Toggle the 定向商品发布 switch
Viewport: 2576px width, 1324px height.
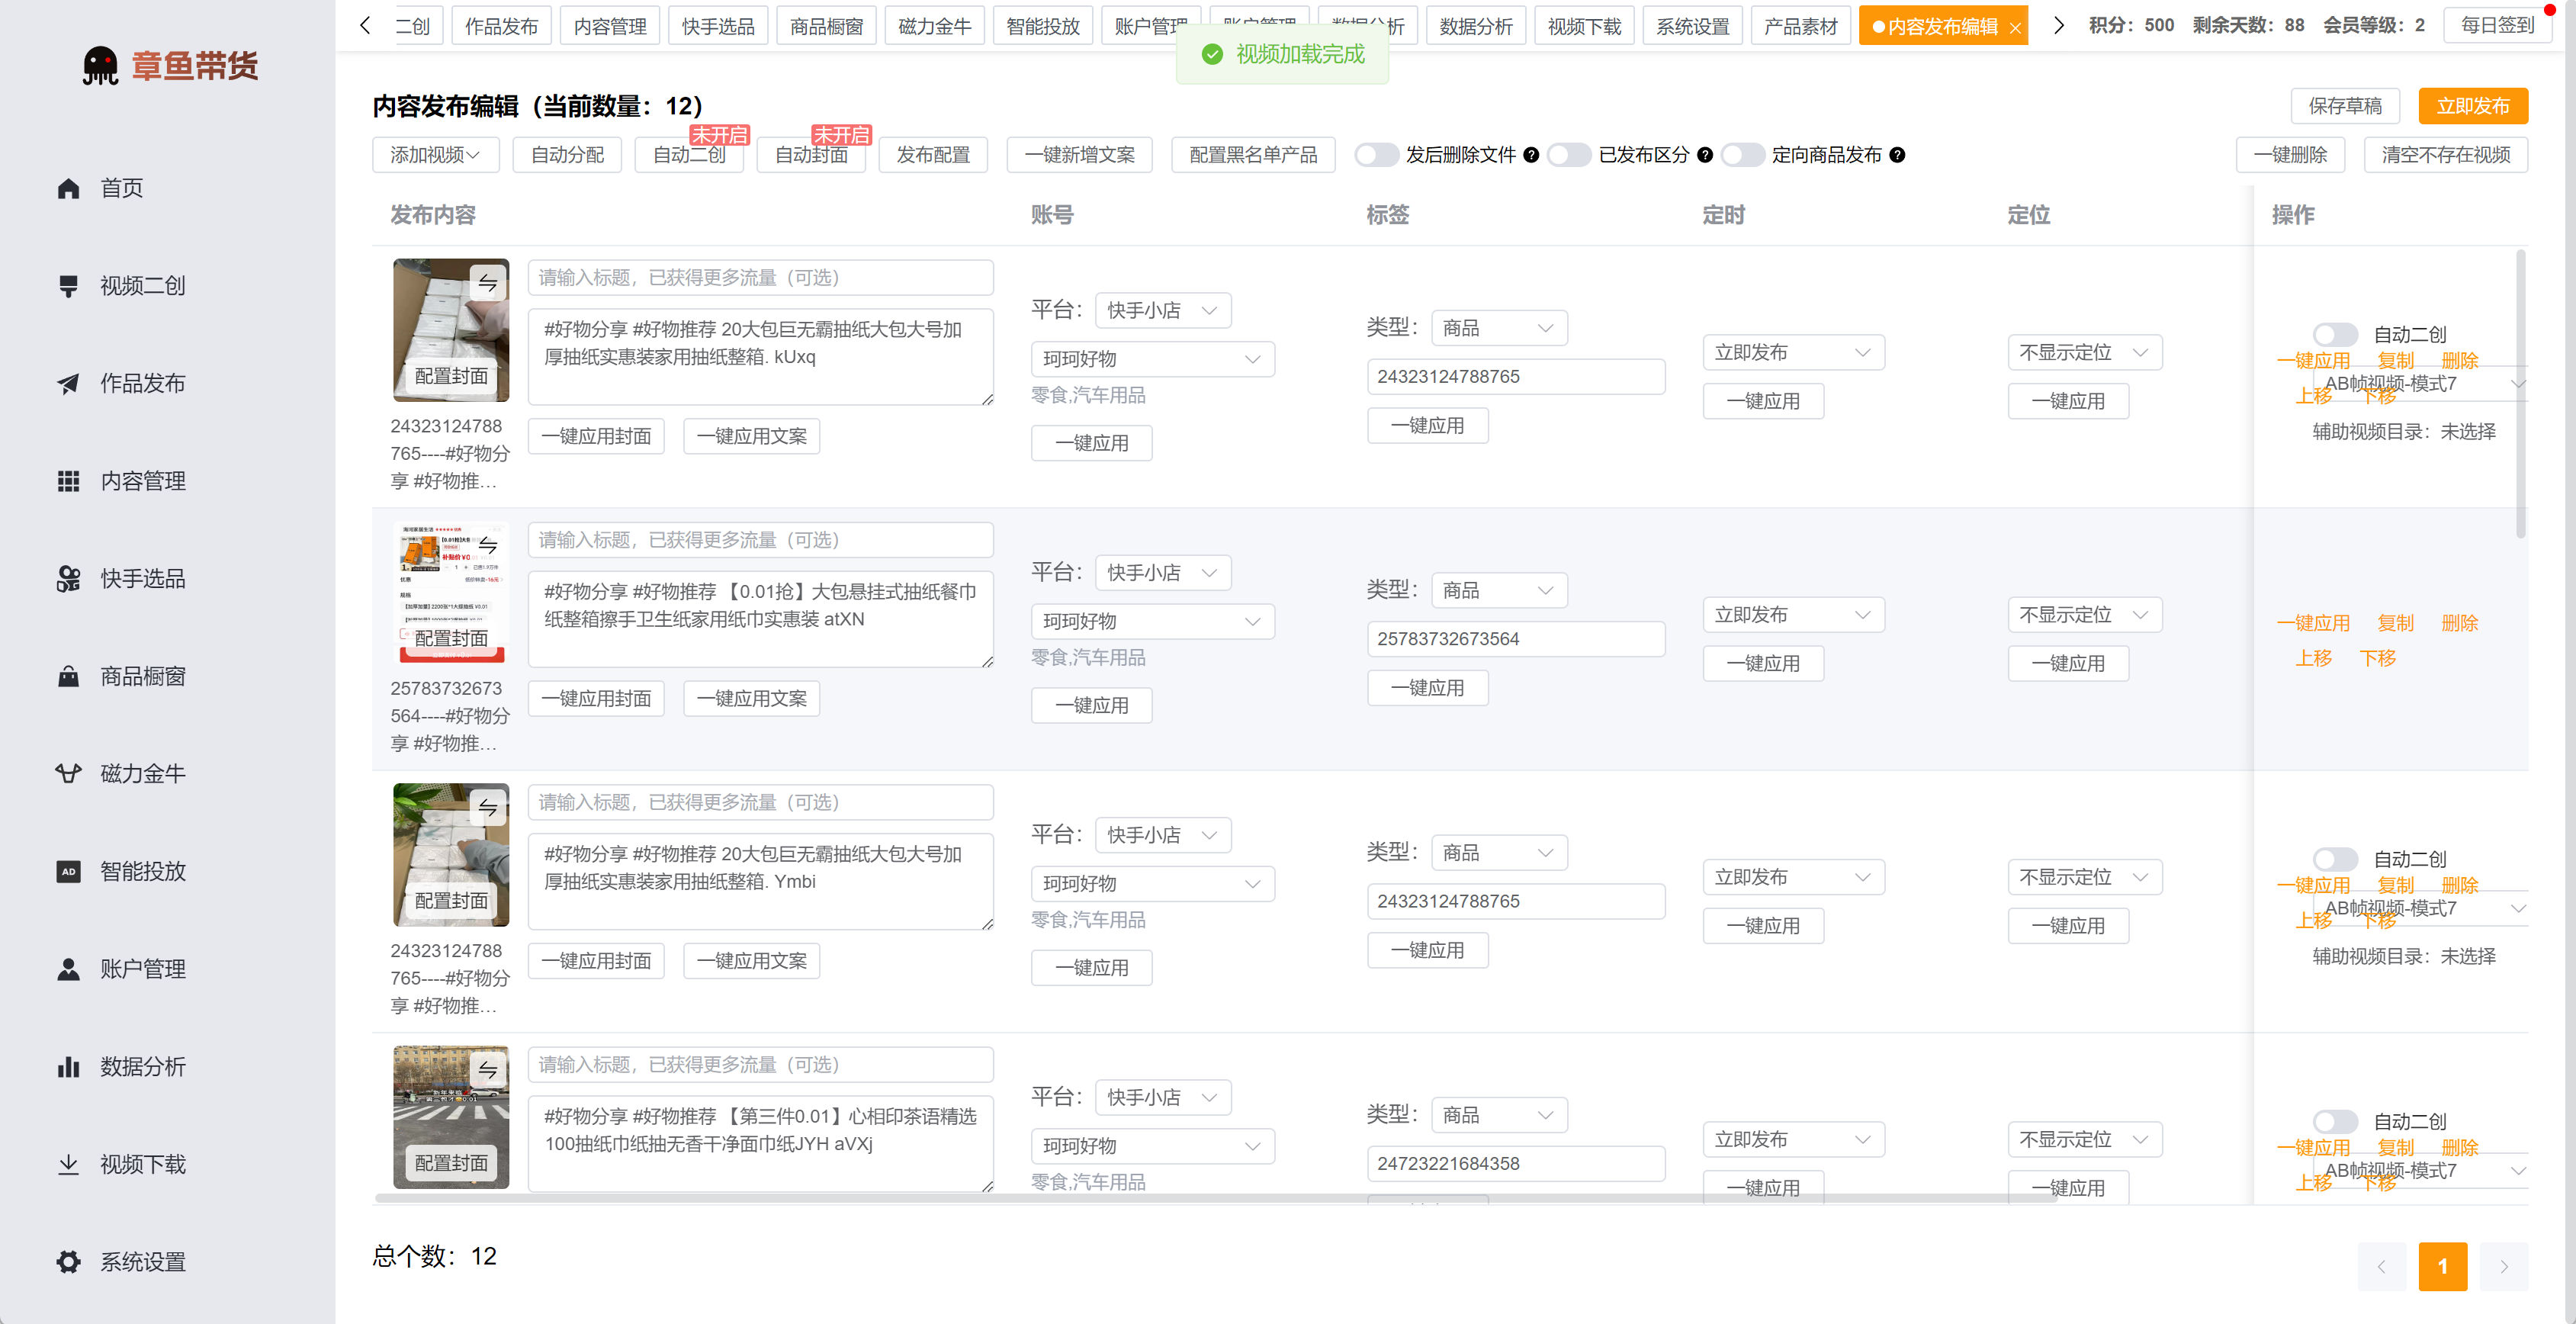(1742, 155)
